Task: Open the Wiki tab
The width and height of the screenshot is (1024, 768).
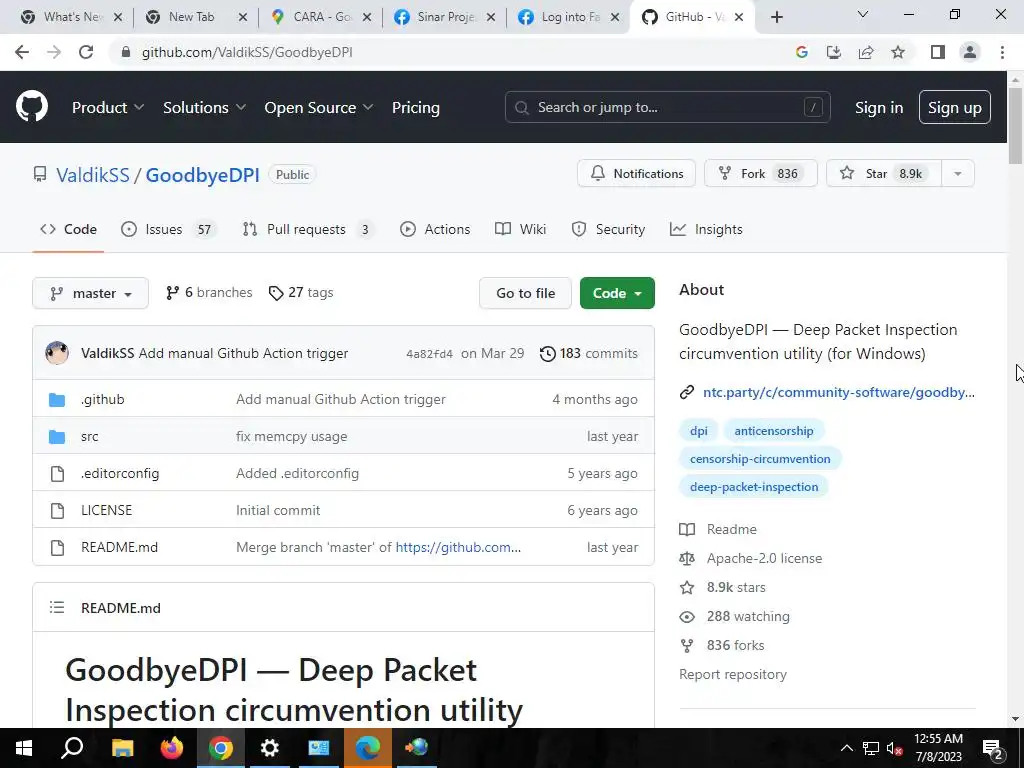Action: coord(520,229)
